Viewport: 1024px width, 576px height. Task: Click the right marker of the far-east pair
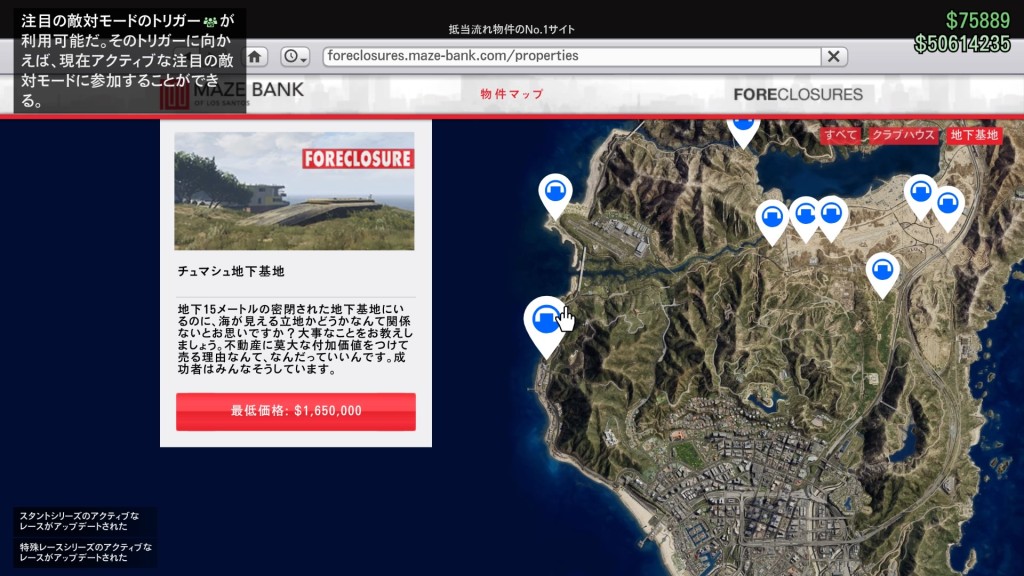[x=947, y=203]
